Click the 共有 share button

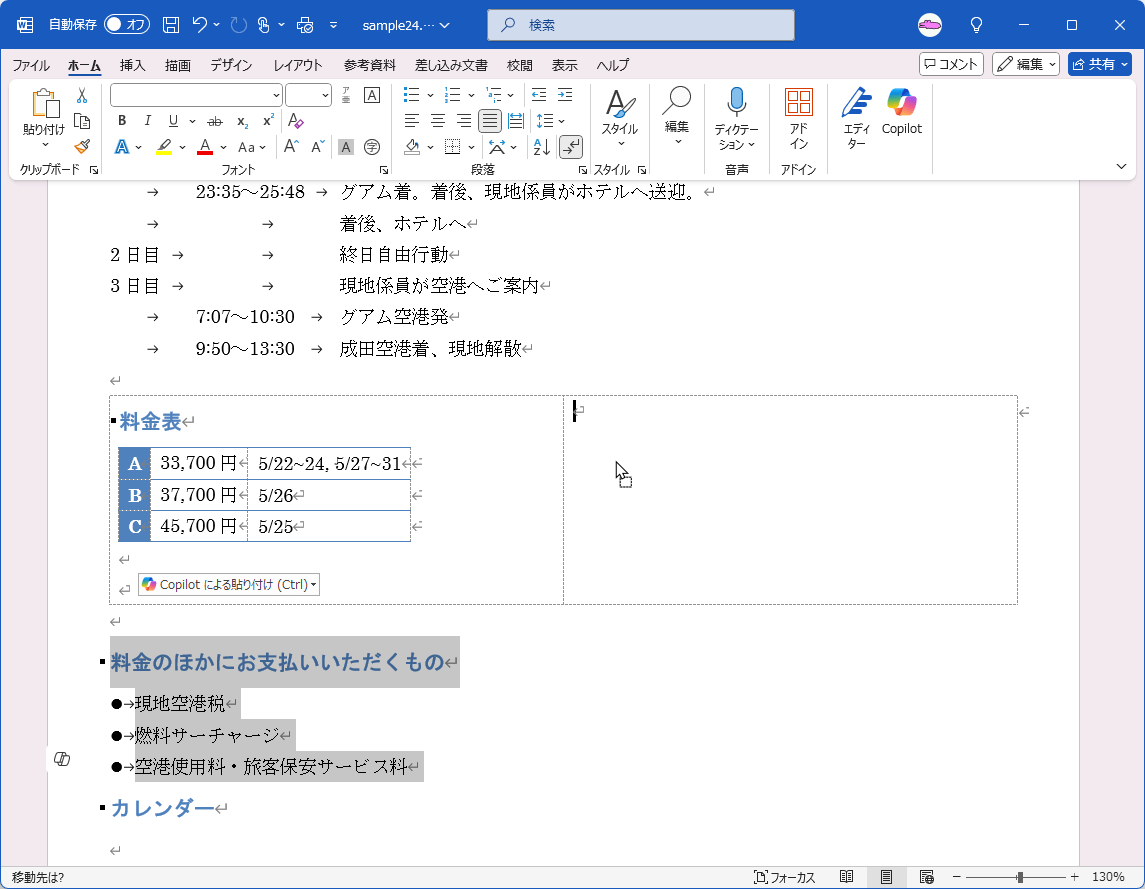(1099, 64)
